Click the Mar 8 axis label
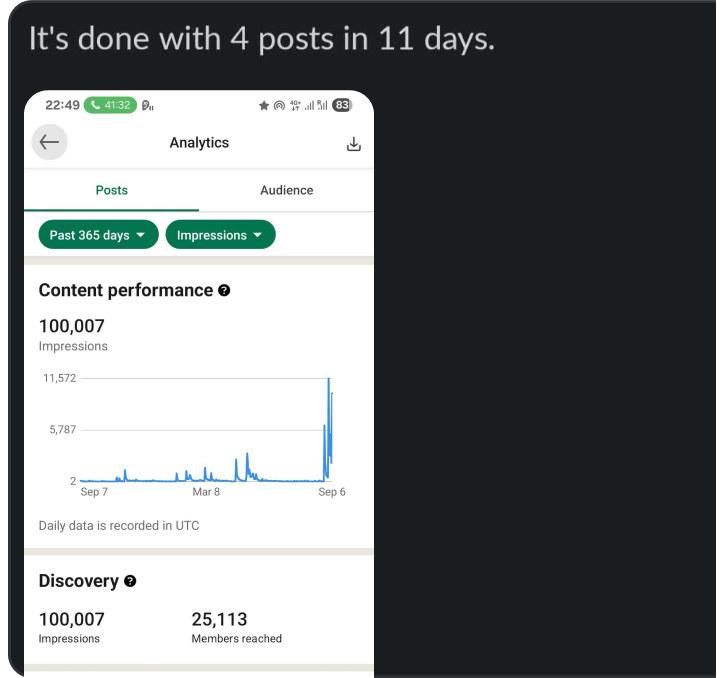Screen dimensions: 724x678 point(206,492)
